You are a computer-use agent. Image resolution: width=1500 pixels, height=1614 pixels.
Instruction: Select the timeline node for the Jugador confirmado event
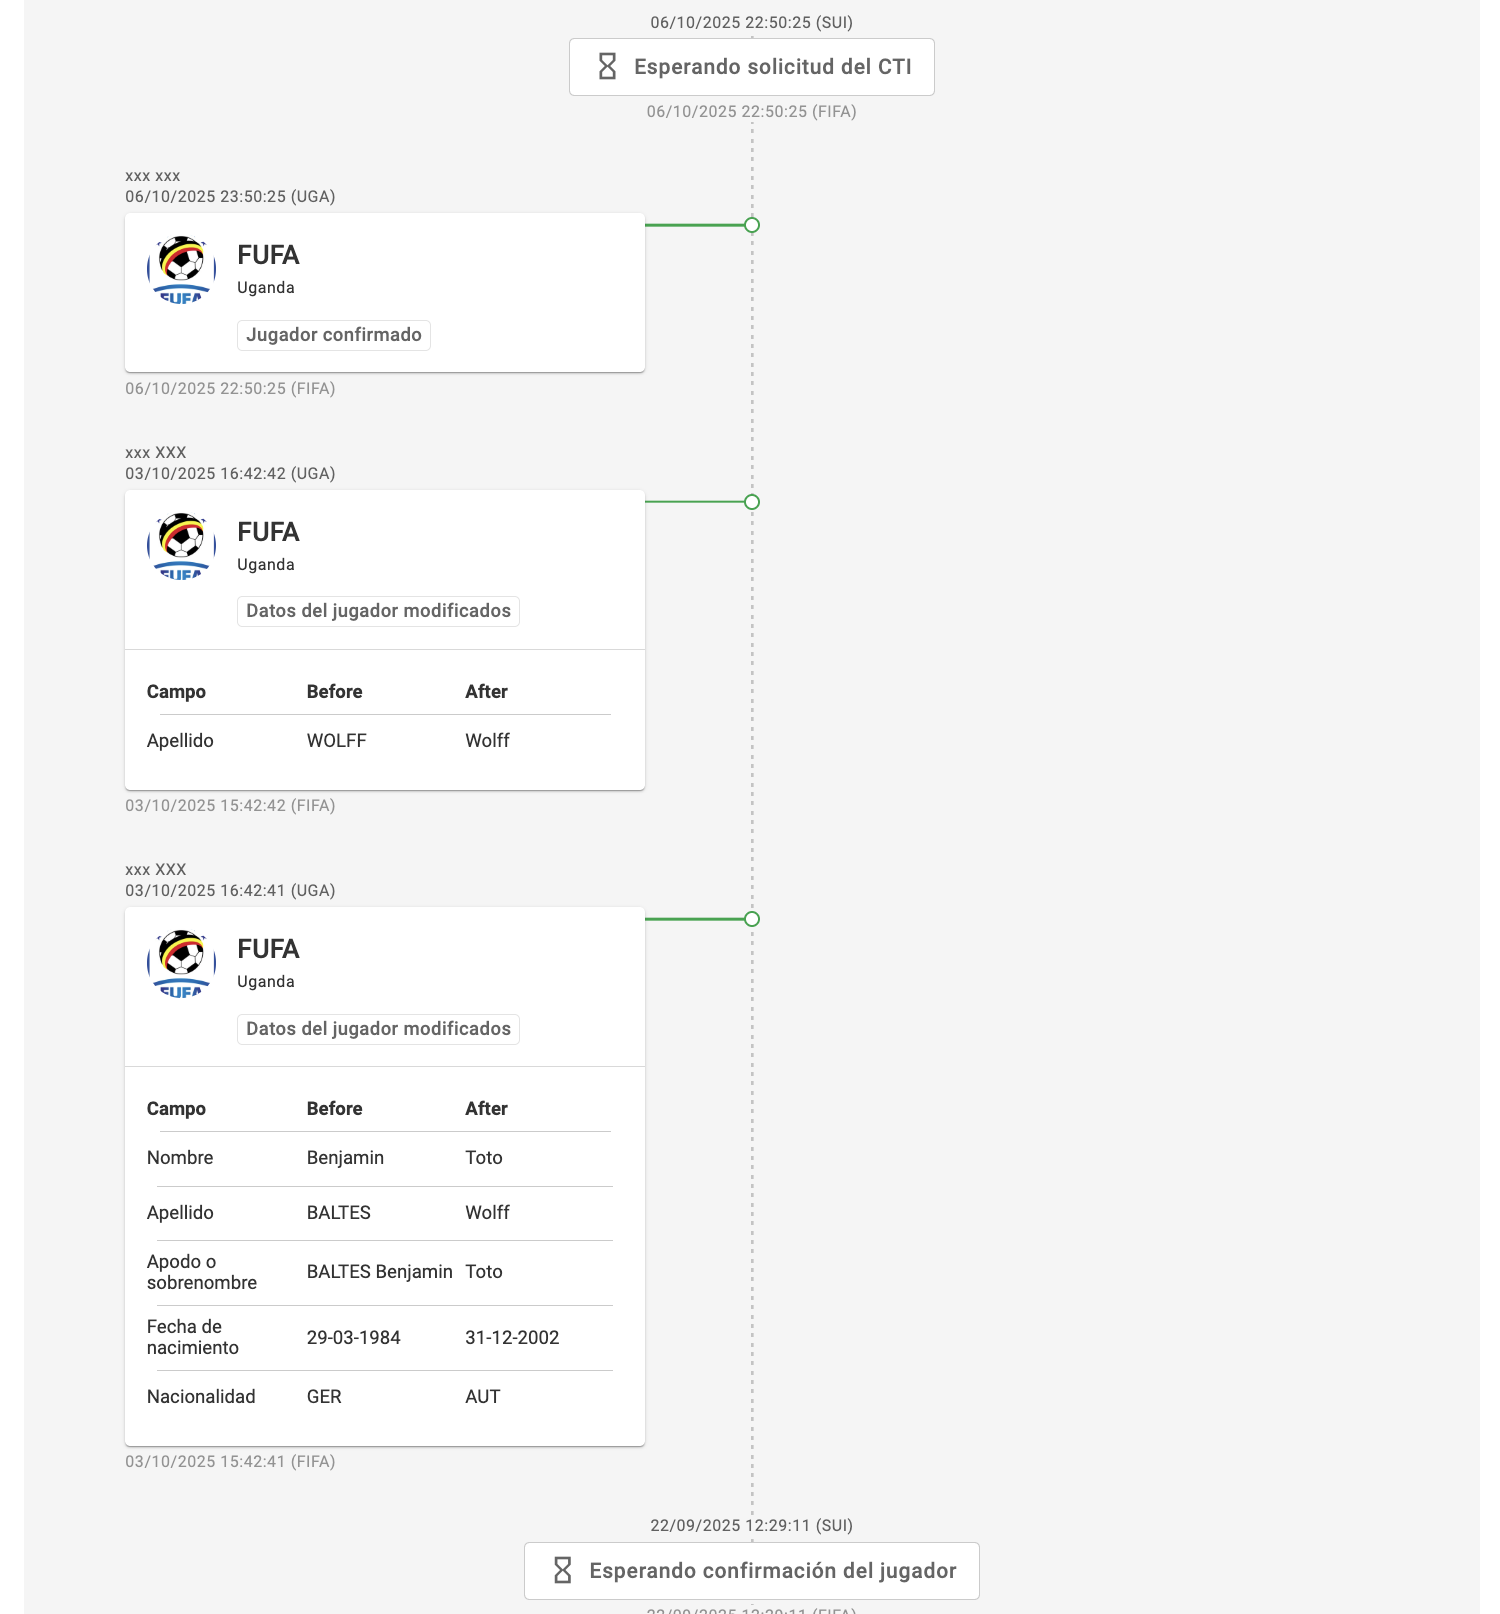coord(752,225)
